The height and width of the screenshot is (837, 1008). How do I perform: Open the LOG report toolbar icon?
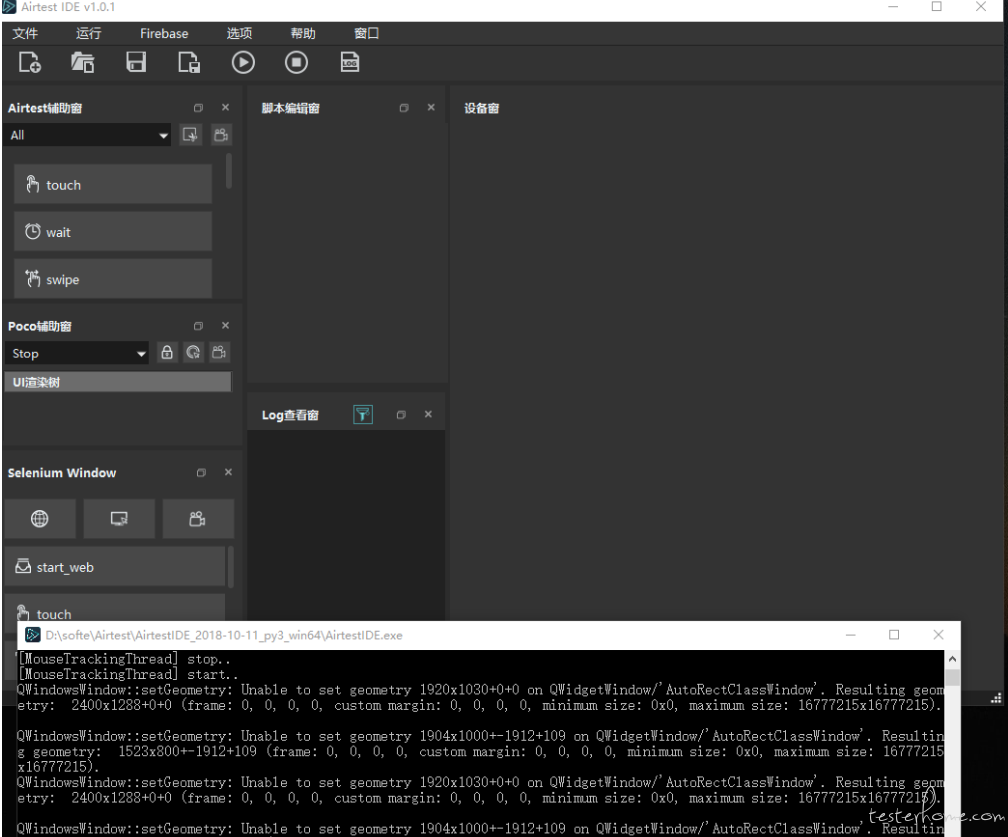(x=350, y=62)
